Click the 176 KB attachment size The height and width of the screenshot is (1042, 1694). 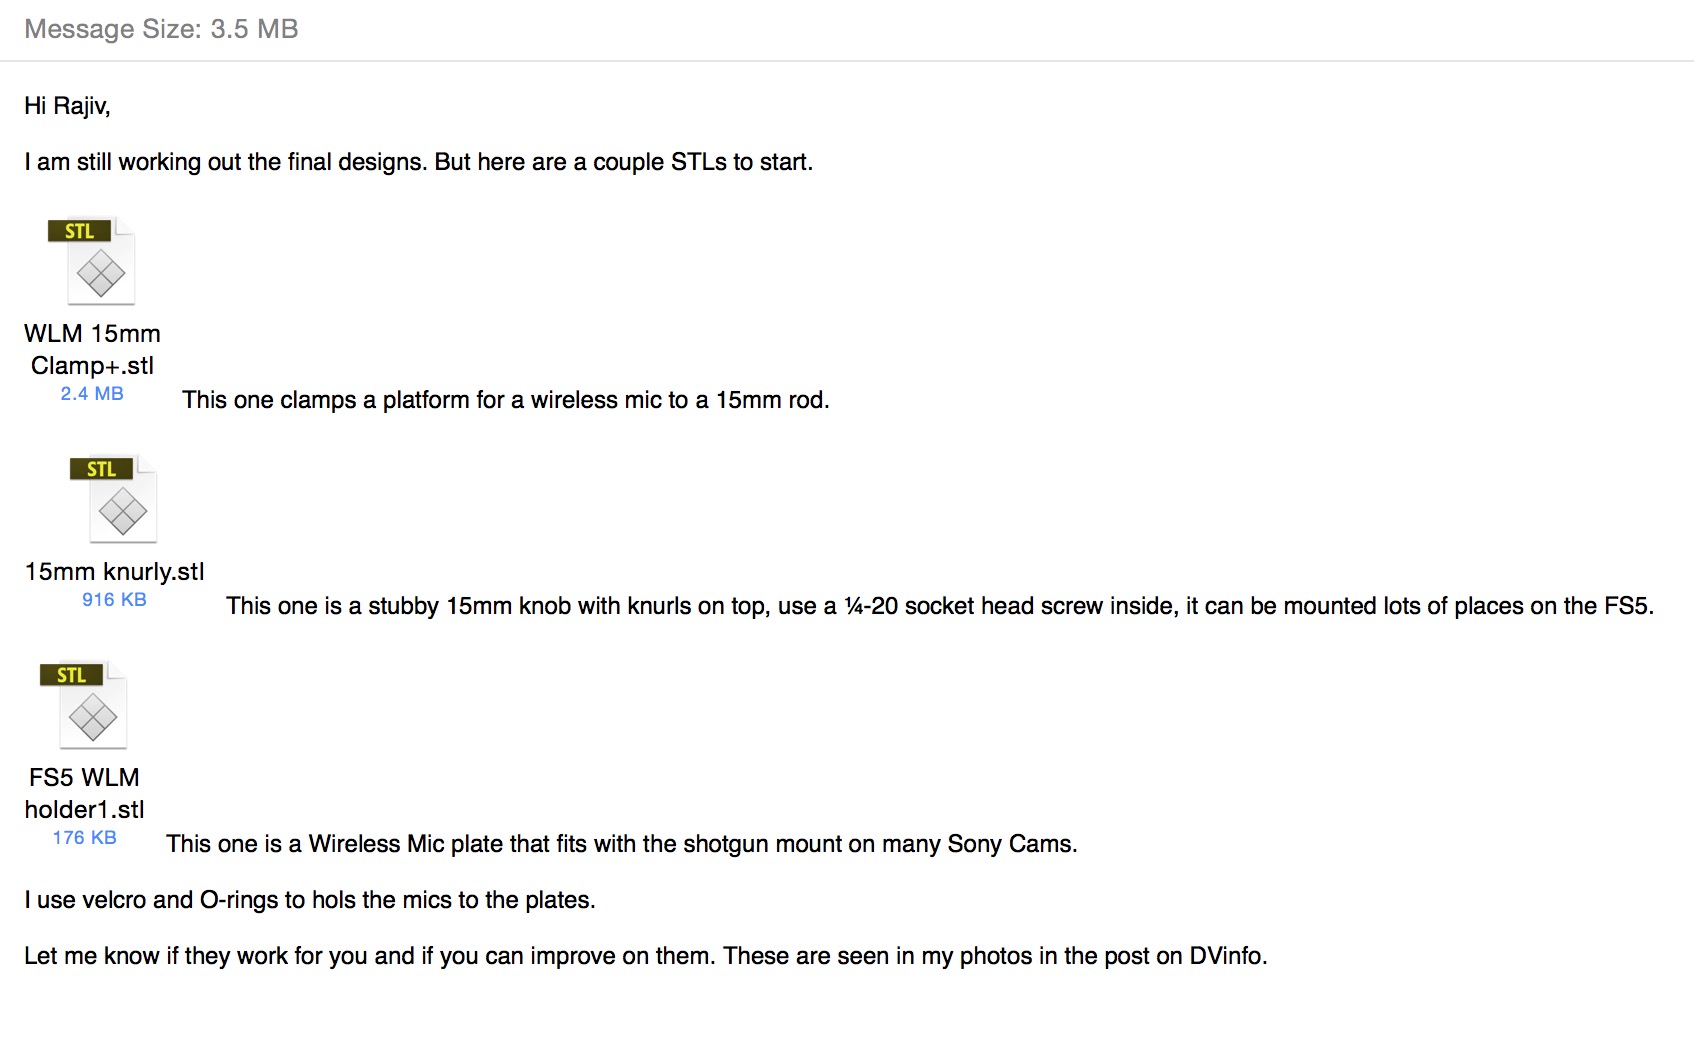tap(84, 838)
